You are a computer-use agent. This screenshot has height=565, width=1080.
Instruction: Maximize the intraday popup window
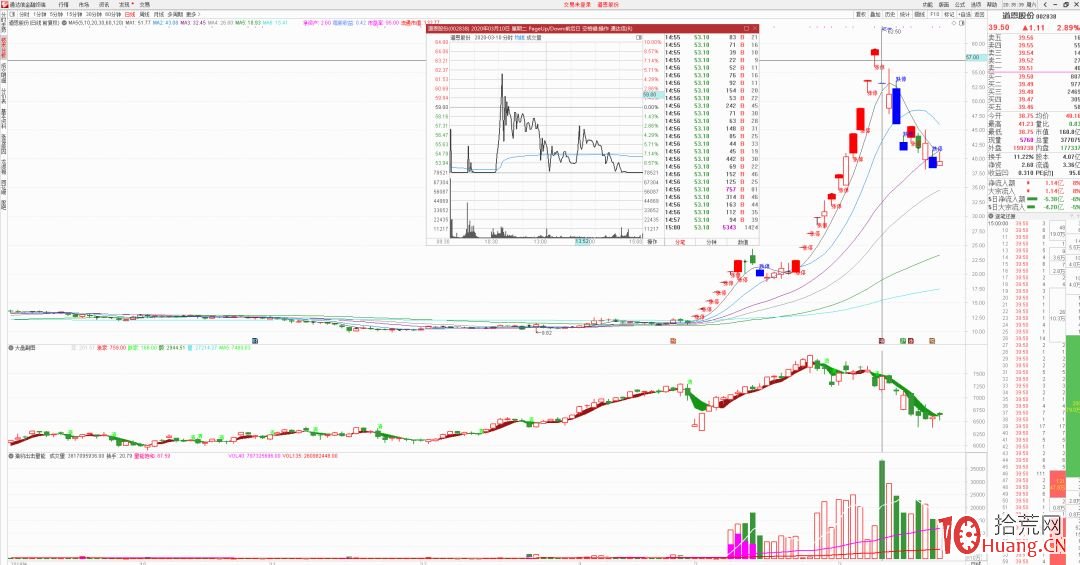pyautogui.click(x=746, y=28)
